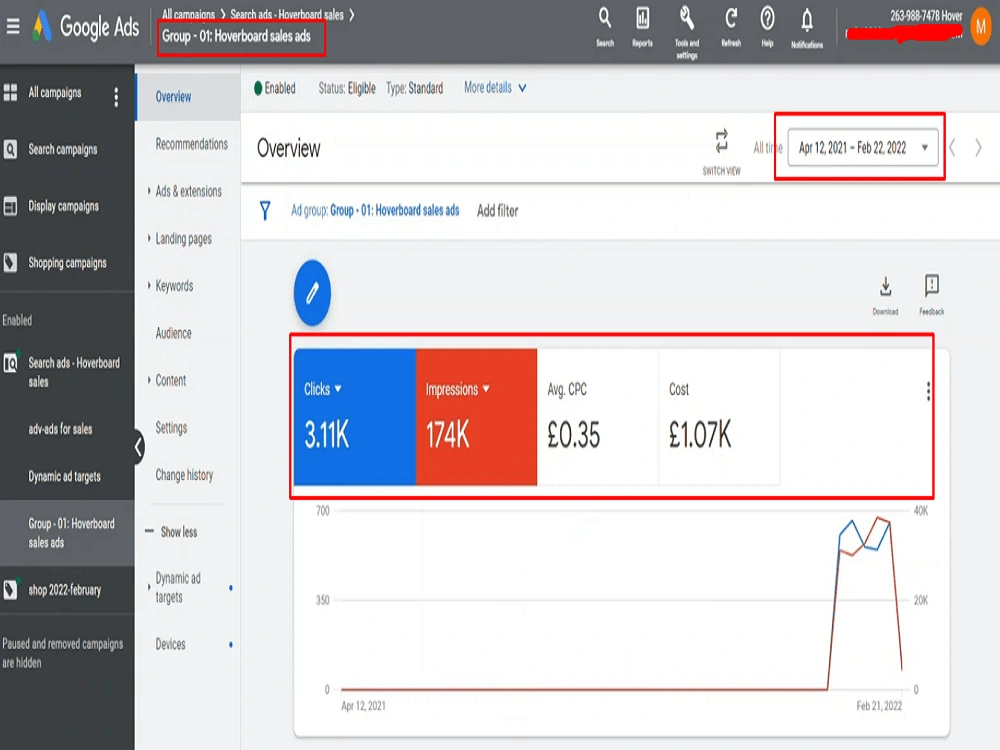The height and width of the screenshot is (750, 1000).
Task: Go to previous date range arrow
Action: click(953, 148)
